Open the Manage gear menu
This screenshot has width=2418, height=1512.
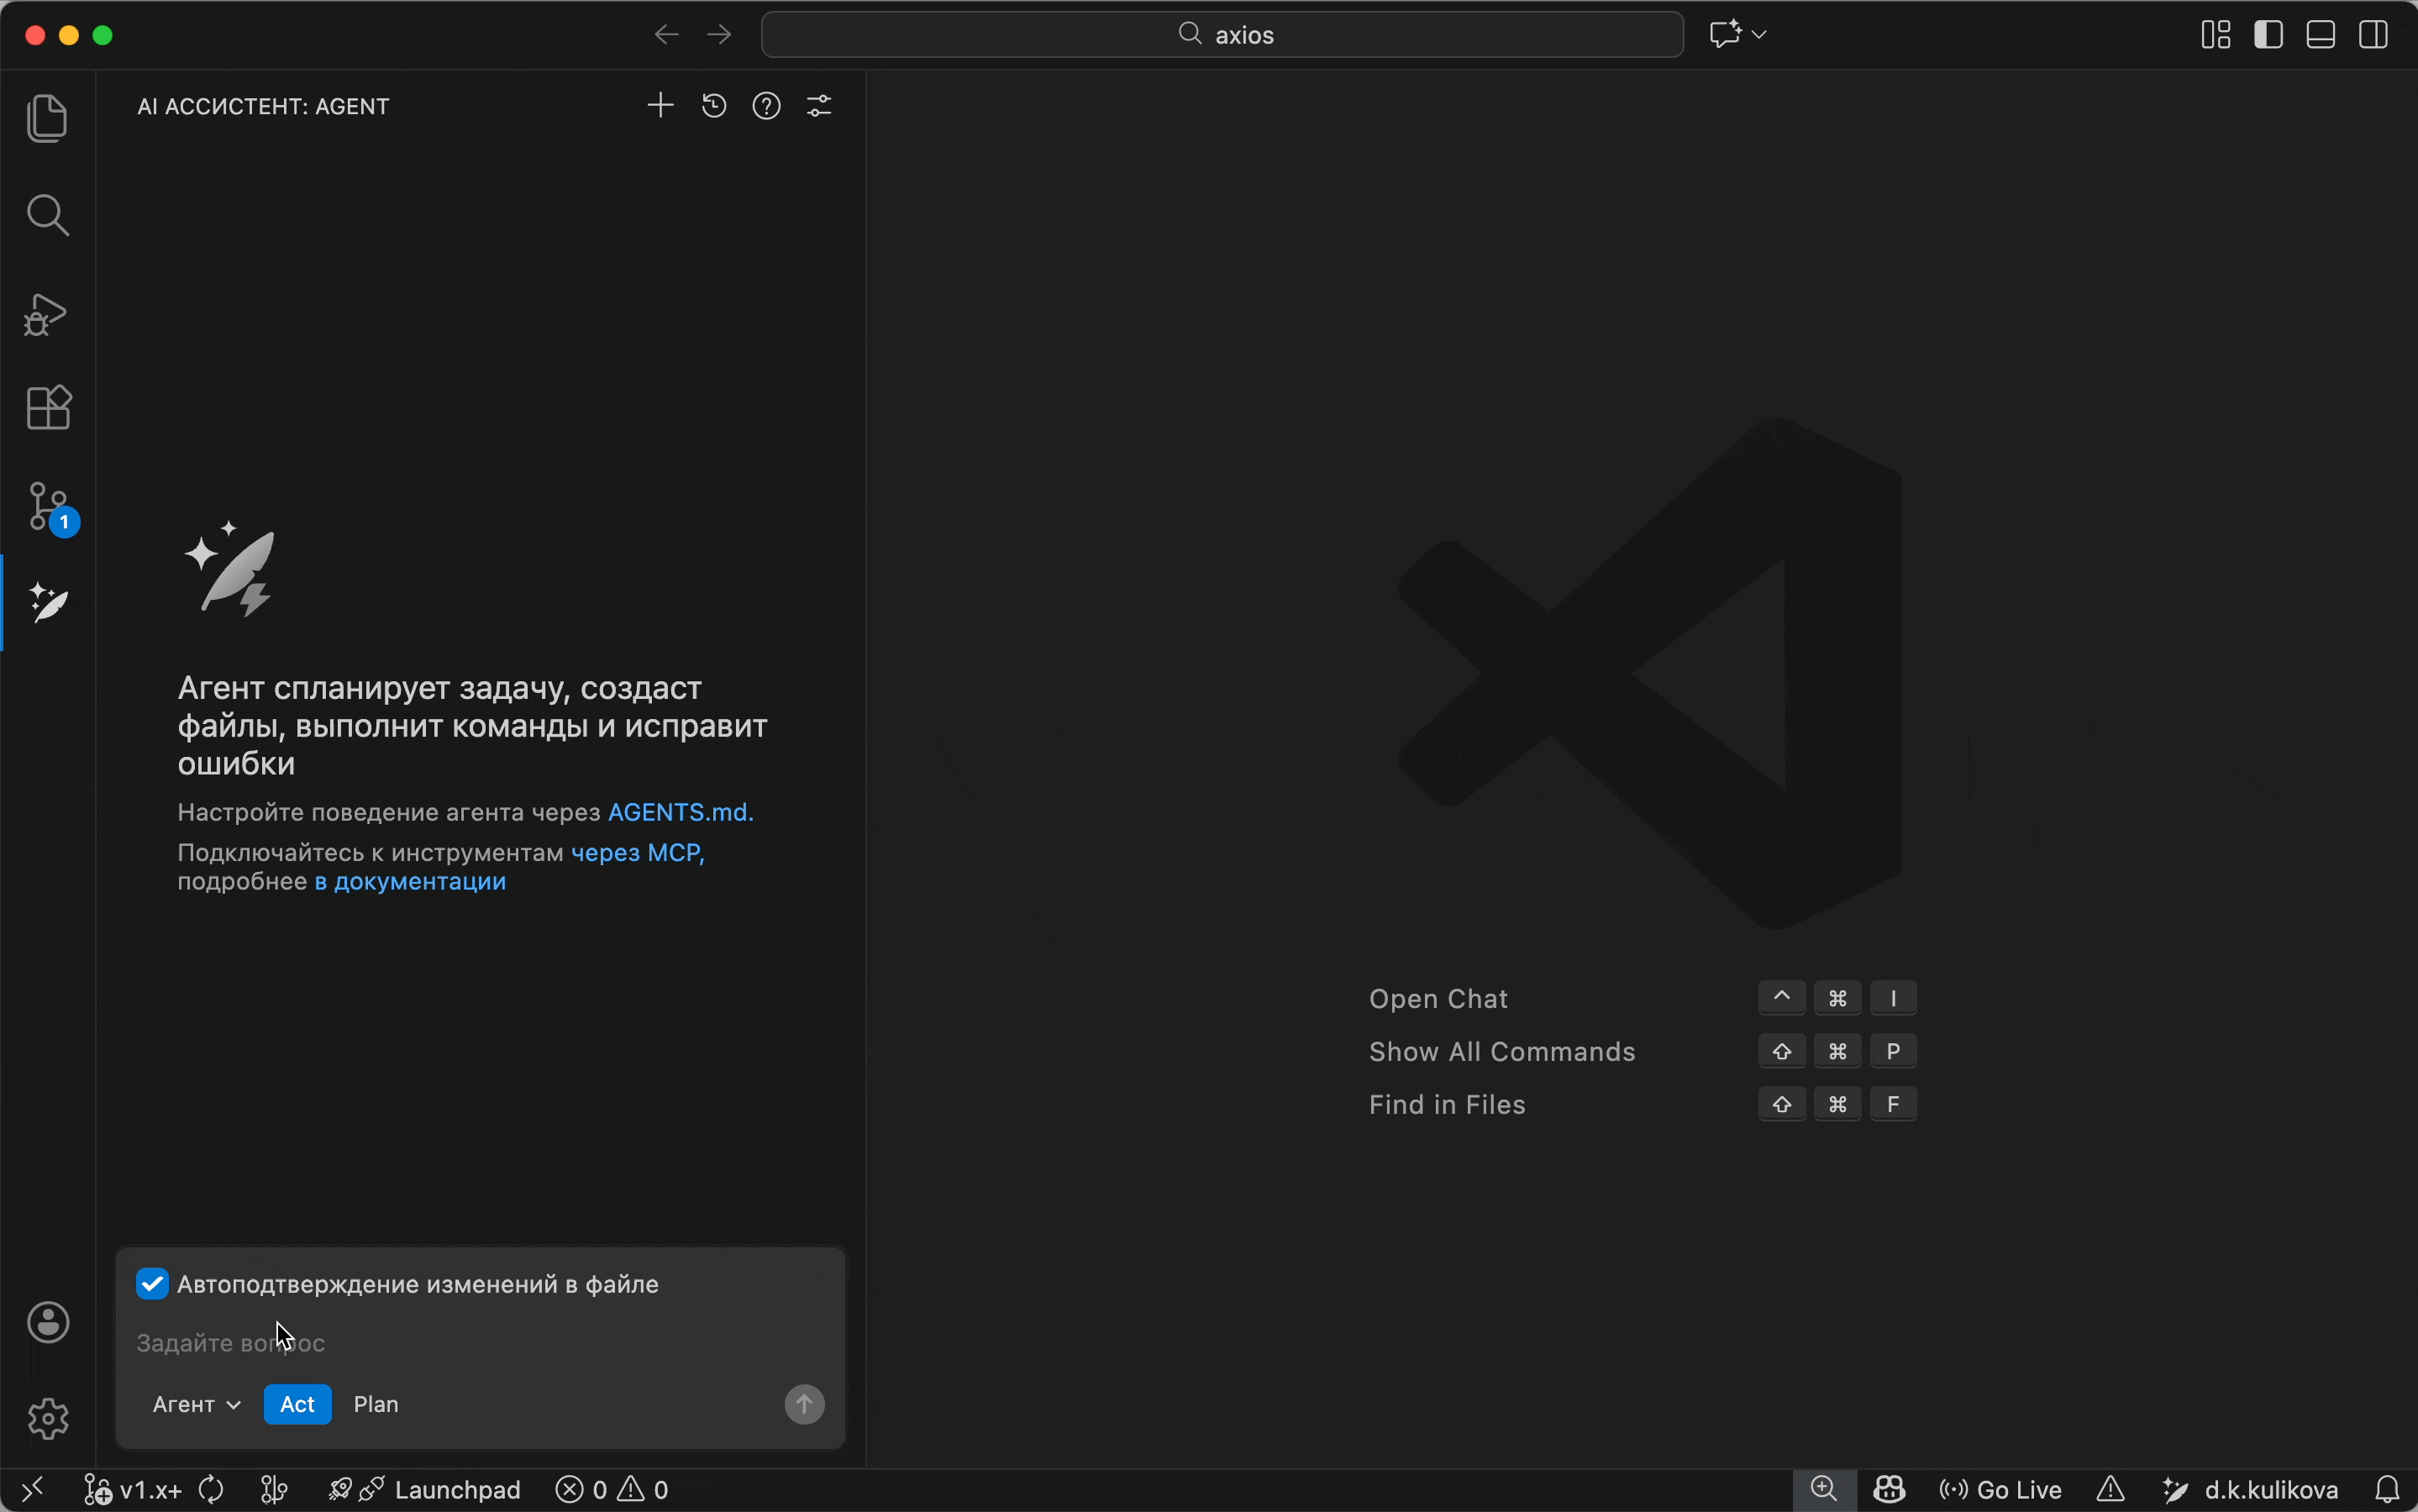[48, 1418]
